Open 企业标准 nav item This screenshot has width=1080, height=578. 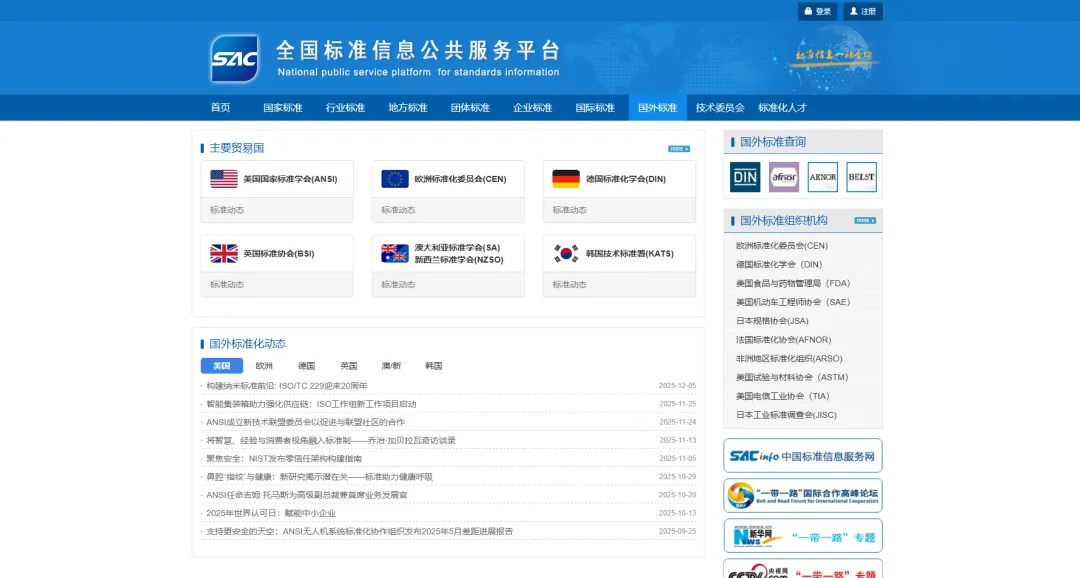point(532,107)
